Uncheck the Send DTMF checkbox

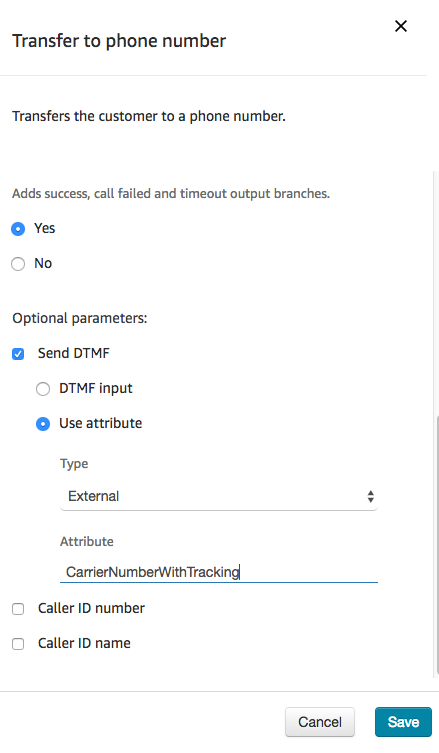tap(18, 354)
